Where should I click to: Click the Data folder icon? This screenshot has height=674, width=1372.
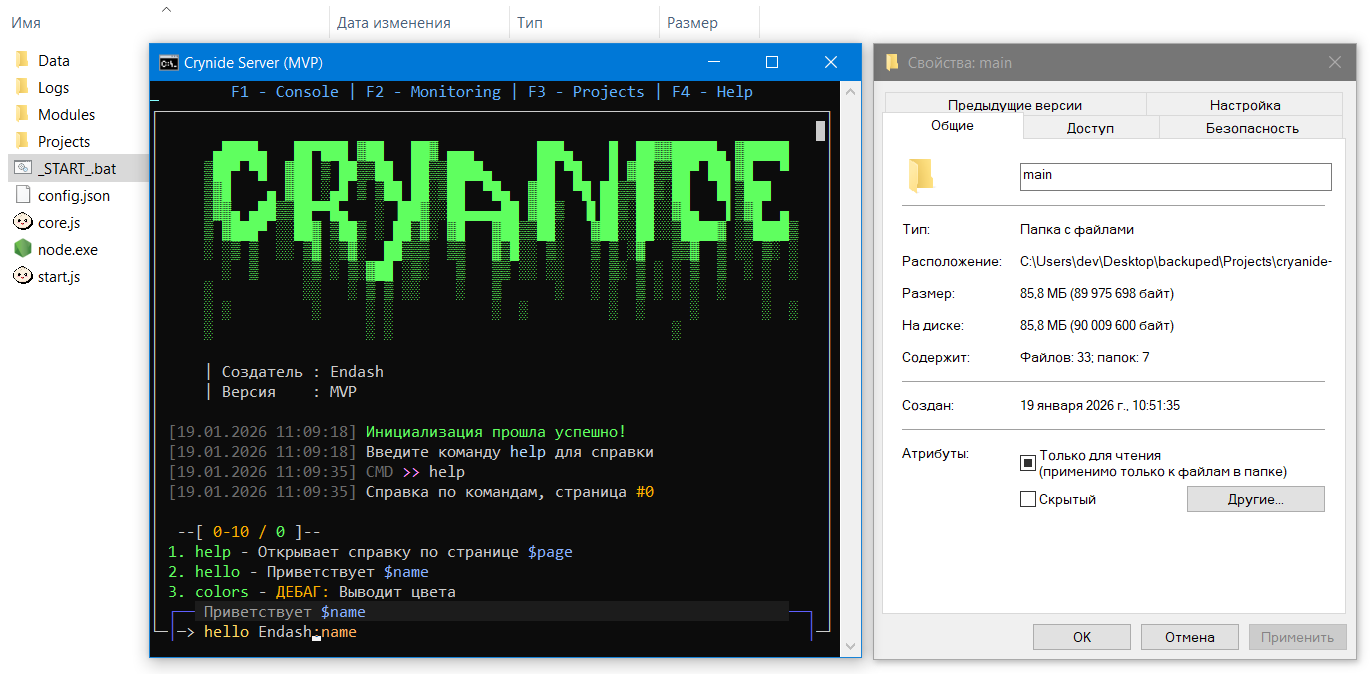(22, 60)
